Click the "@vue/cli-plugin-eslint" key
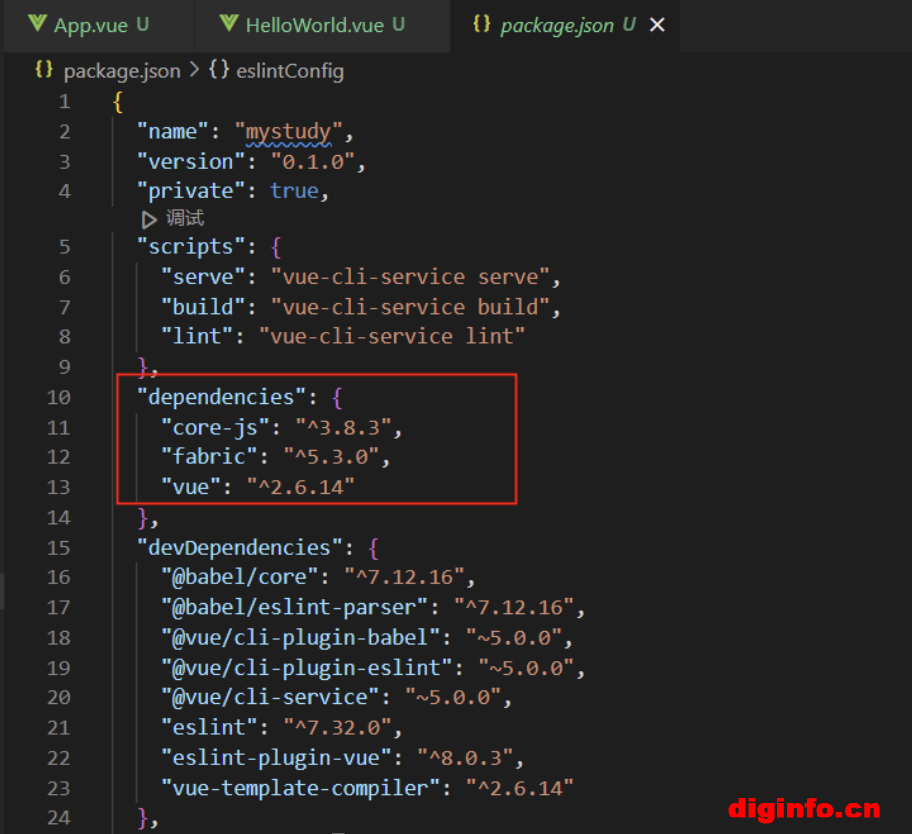Viewport: 912px width, 834px height. (x=307, y=668)
